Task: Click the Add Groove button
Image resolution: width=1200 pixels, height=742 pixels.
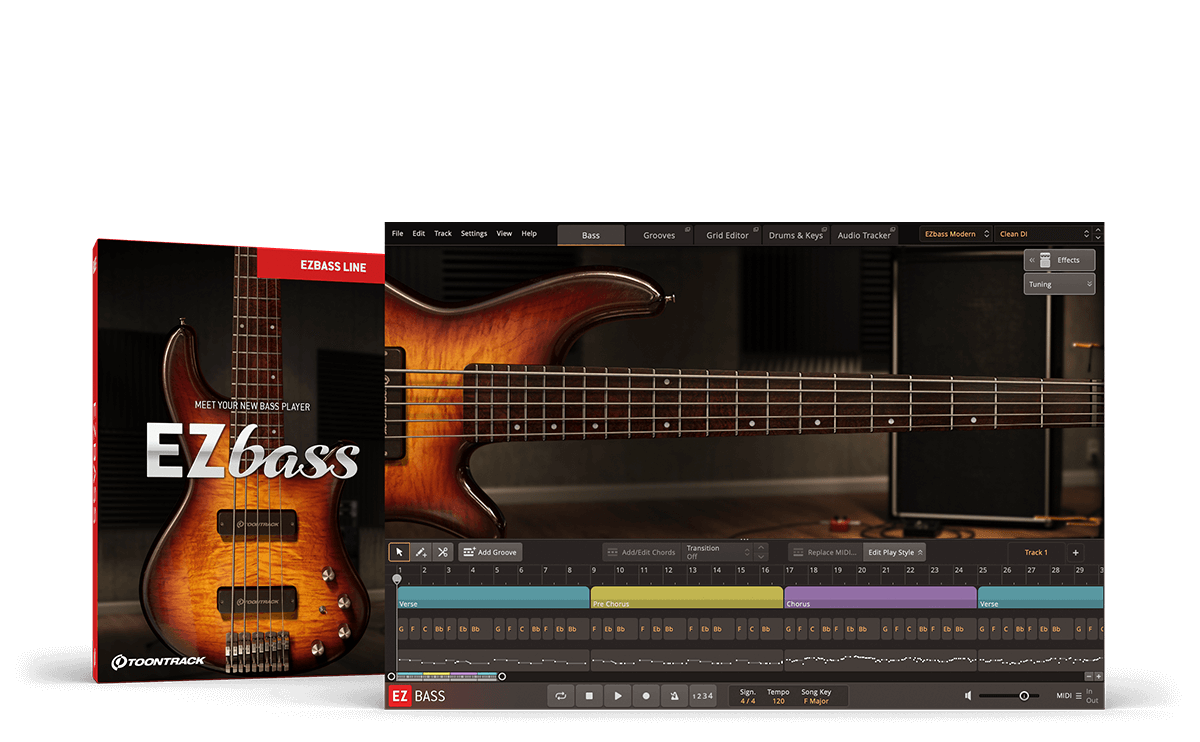Action: pos(490,552)
